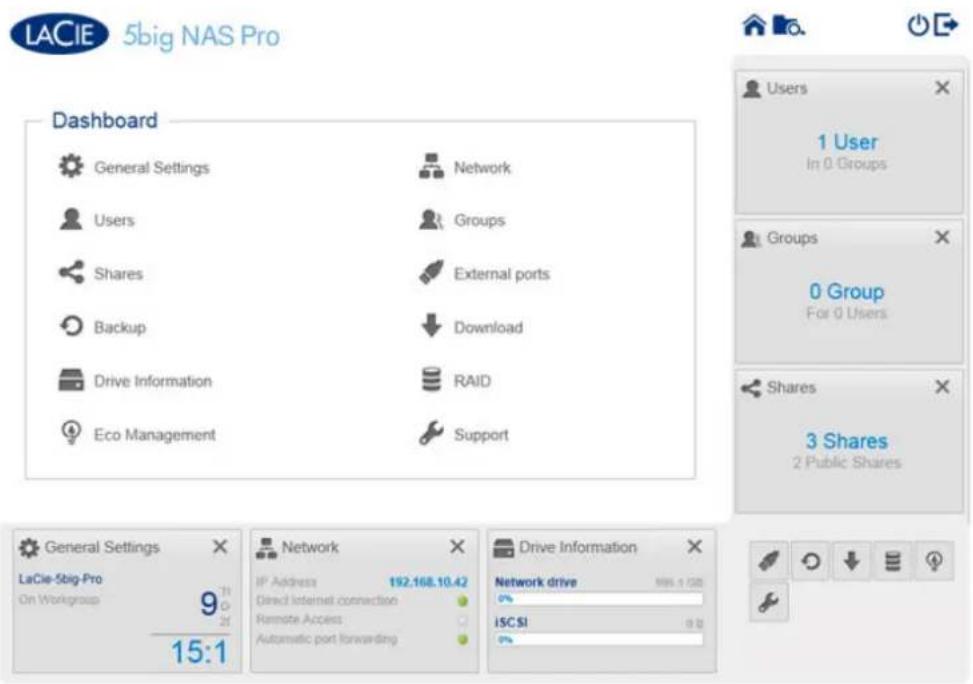Click the Automatic port forwarding status indicator

[462, 639]
